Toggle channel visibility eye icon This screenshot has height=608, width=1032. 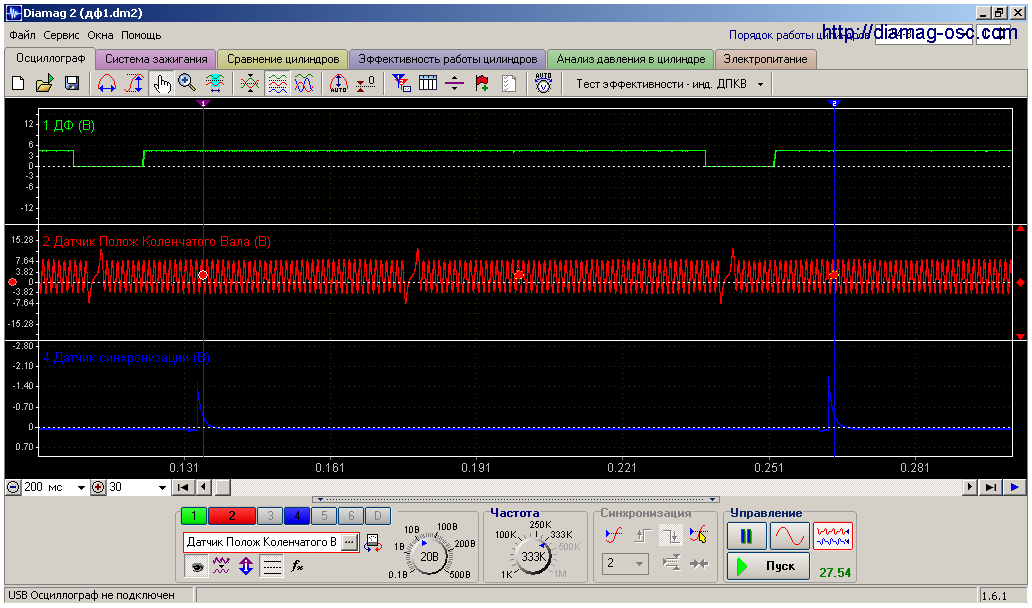[196, 566]
